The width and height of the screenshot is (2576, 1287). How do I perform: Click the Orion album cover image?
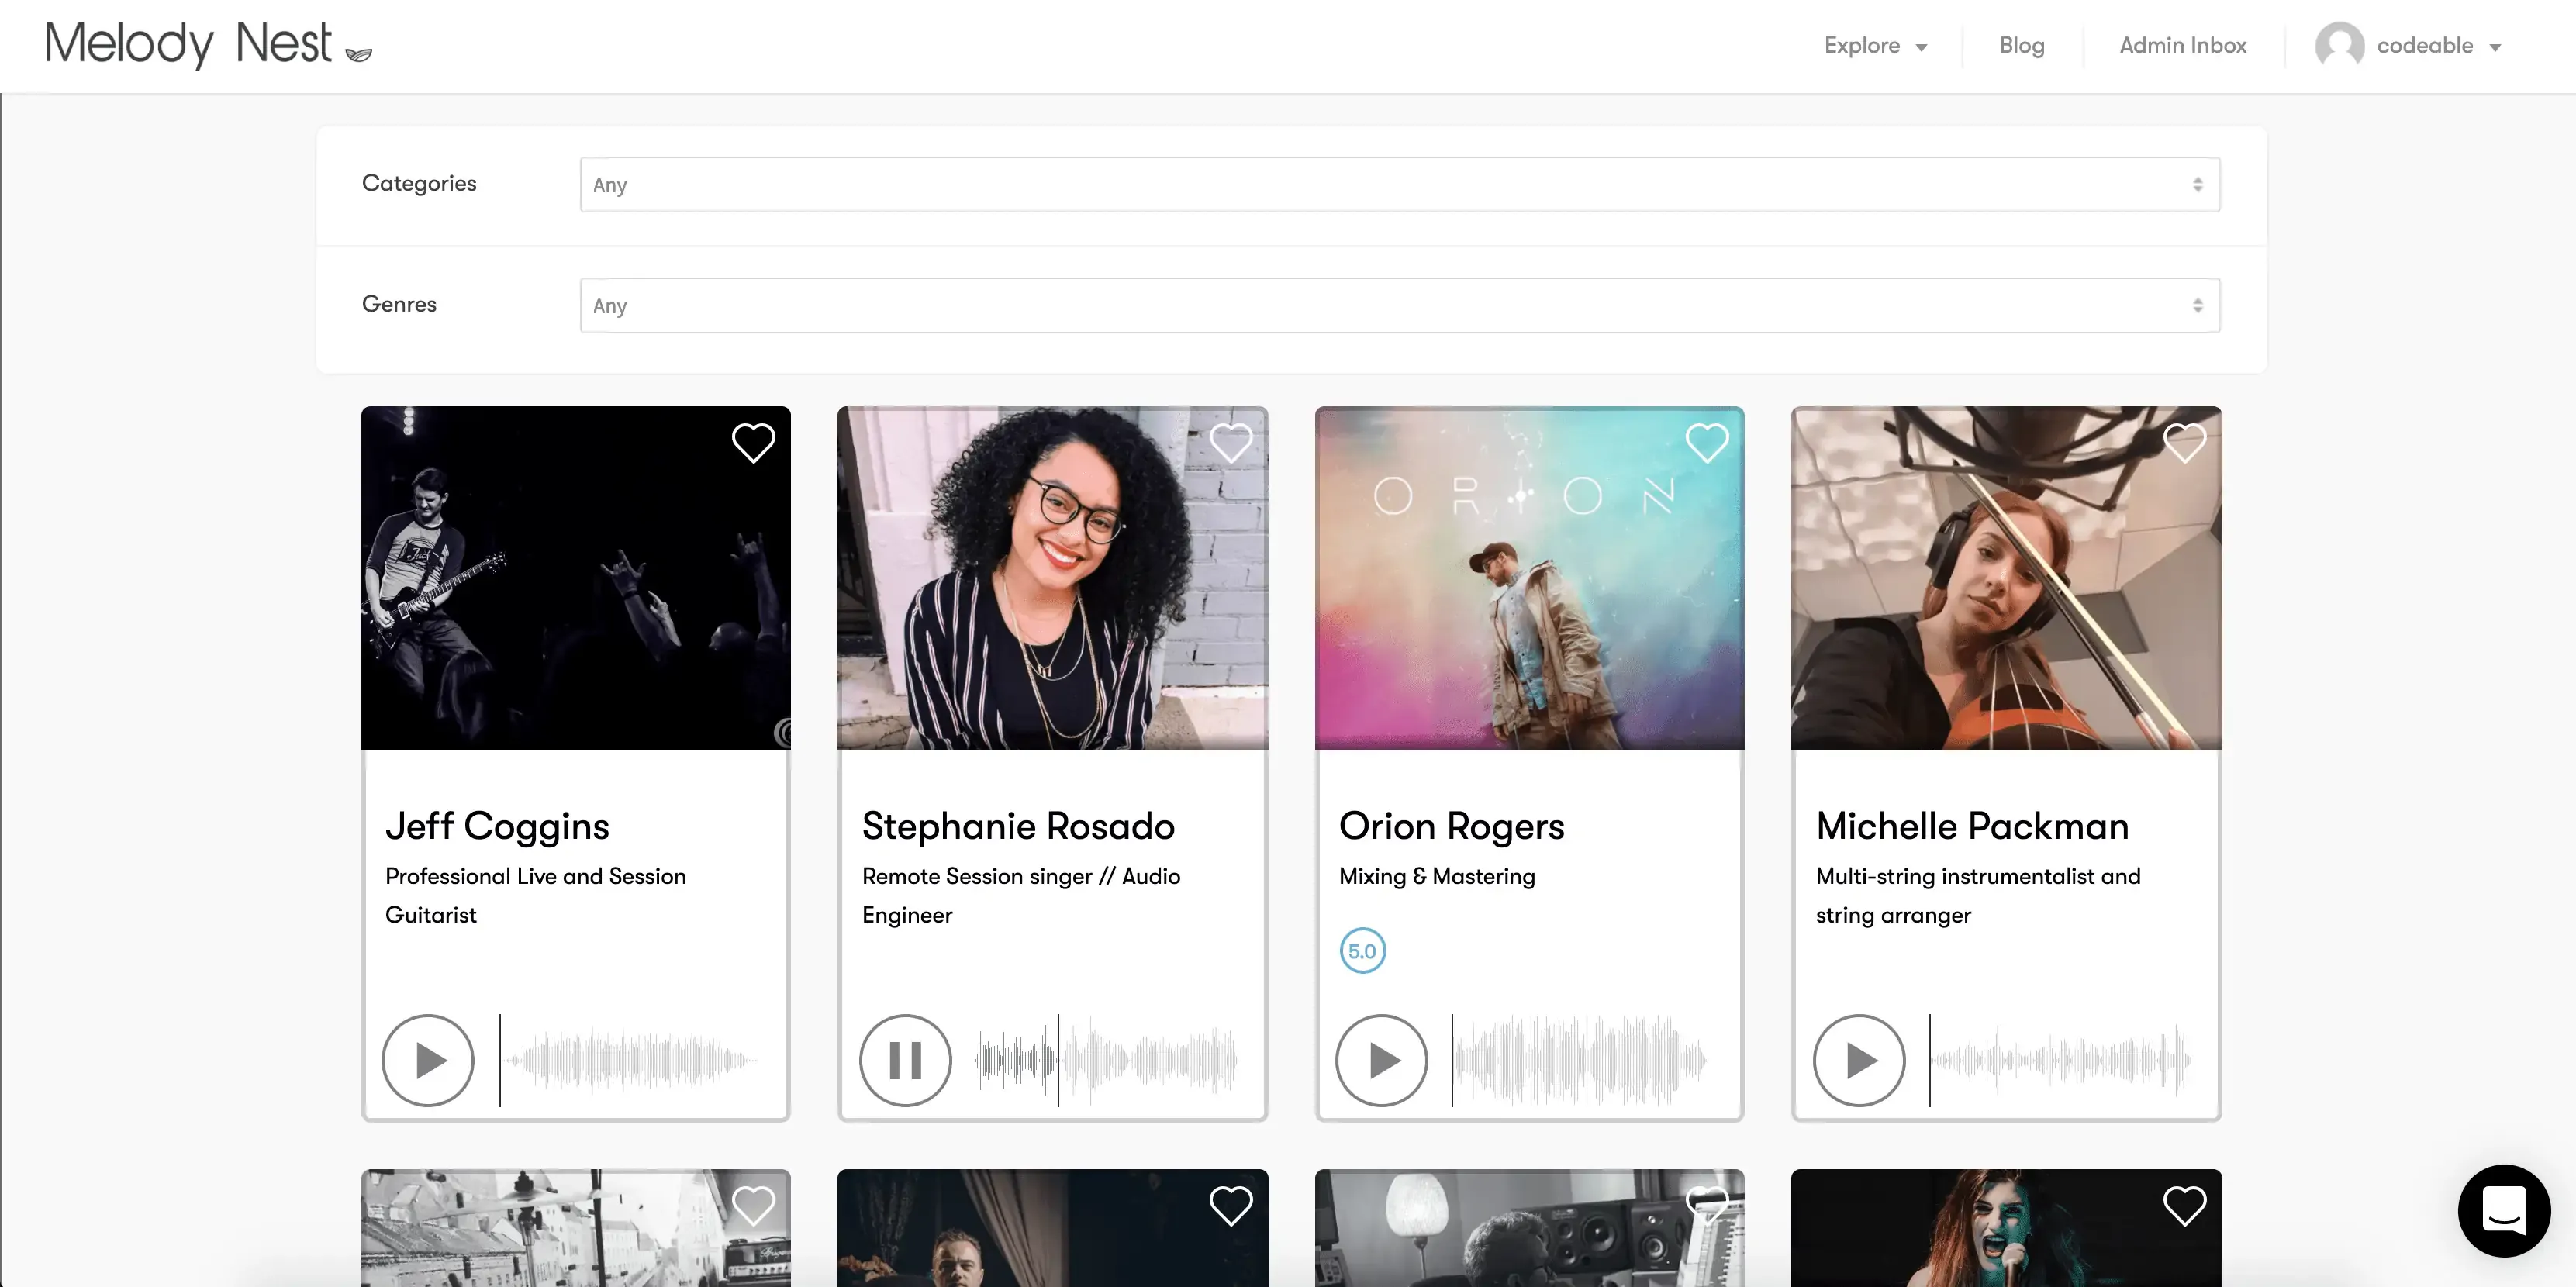coord(1530,578)
